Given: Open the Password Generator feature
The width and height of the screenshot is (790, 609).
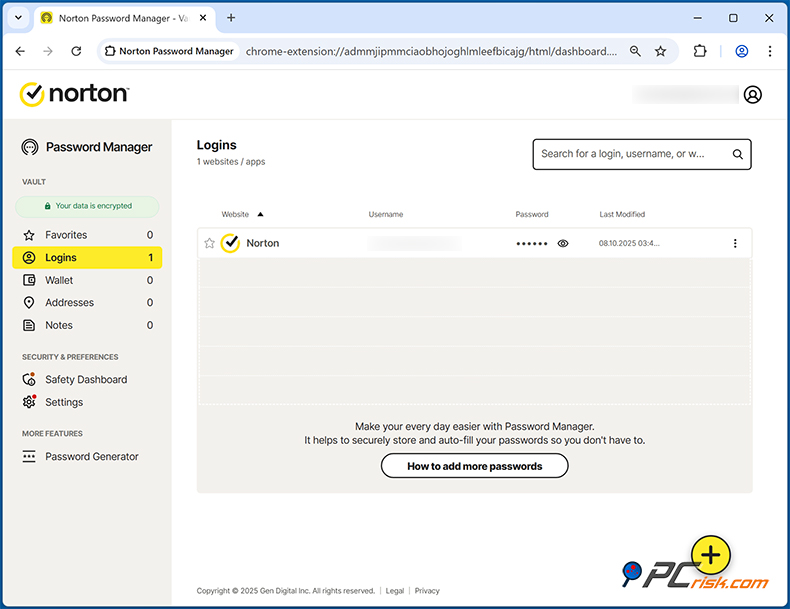Looking at the screenshot, I should (92, 457).
